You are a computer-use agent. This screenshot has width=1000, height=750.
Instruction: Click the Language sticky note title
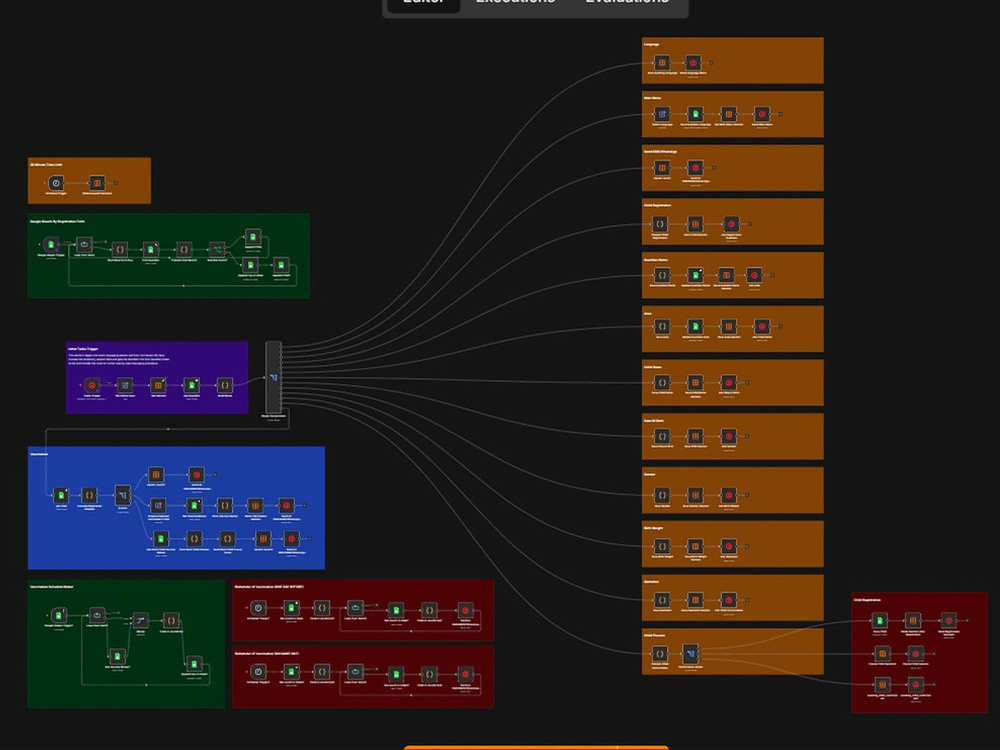pos(651,45)
